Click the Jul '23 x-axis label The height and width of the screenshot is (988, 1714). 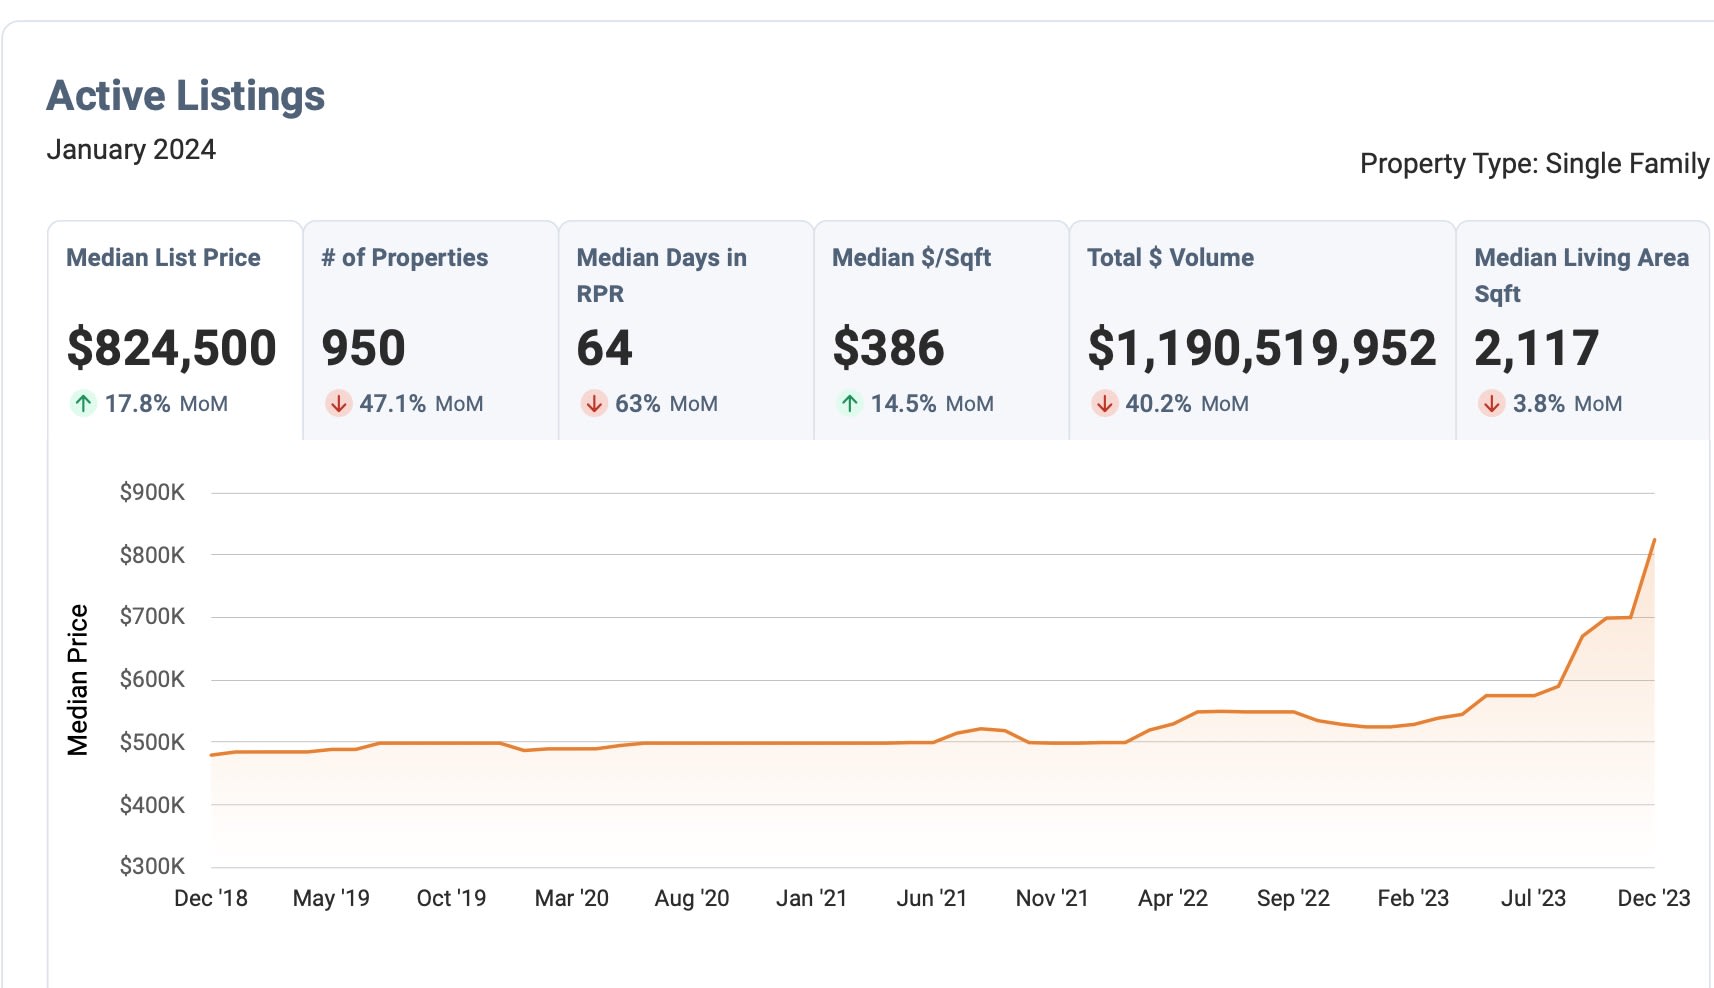1533,898
